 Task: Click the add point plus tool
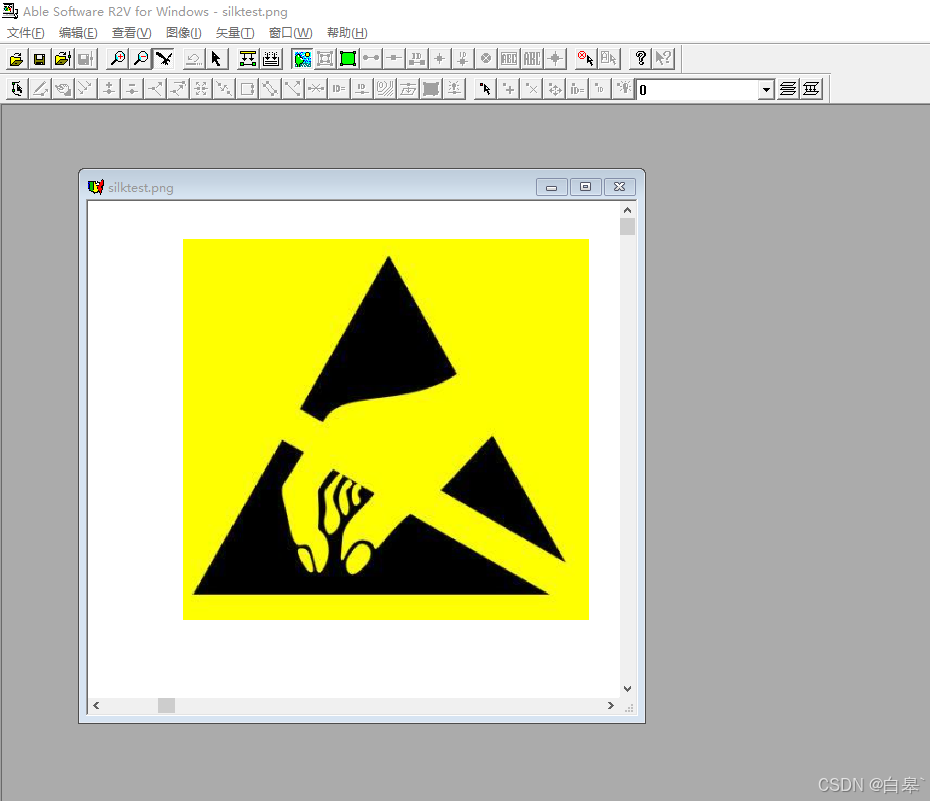[508, 89]
